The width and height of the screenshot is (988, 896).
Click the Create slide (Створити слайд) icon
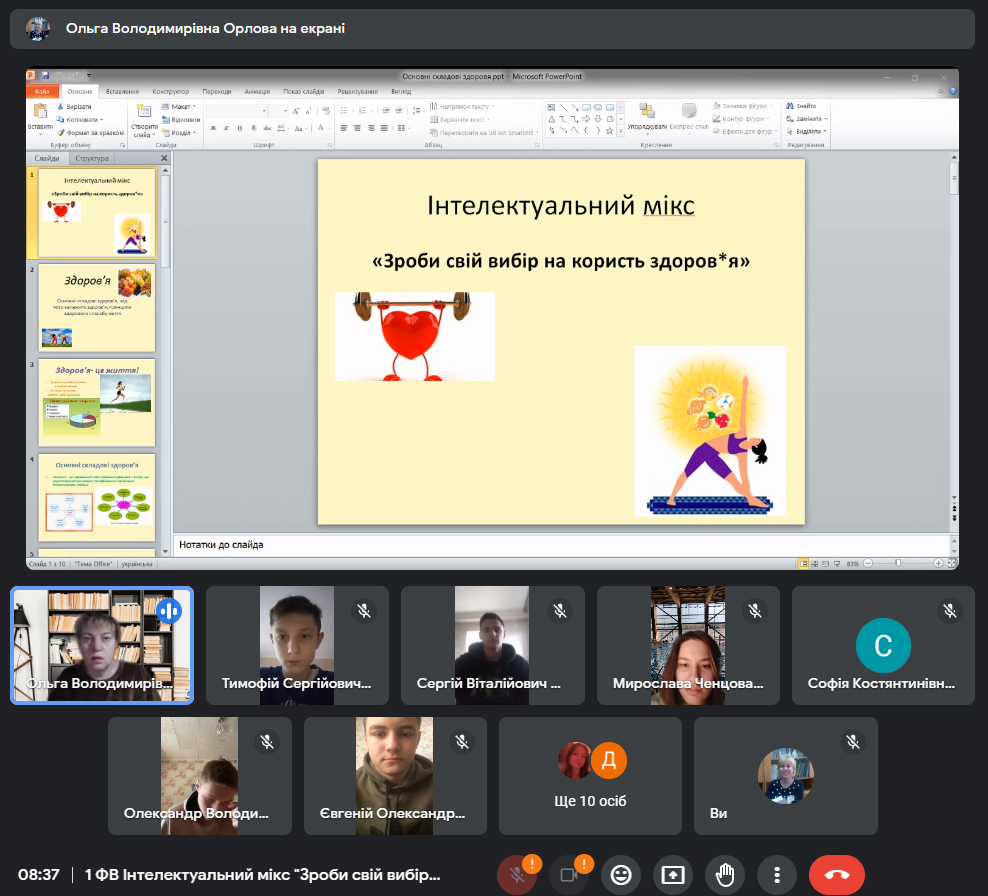point(143,118)
